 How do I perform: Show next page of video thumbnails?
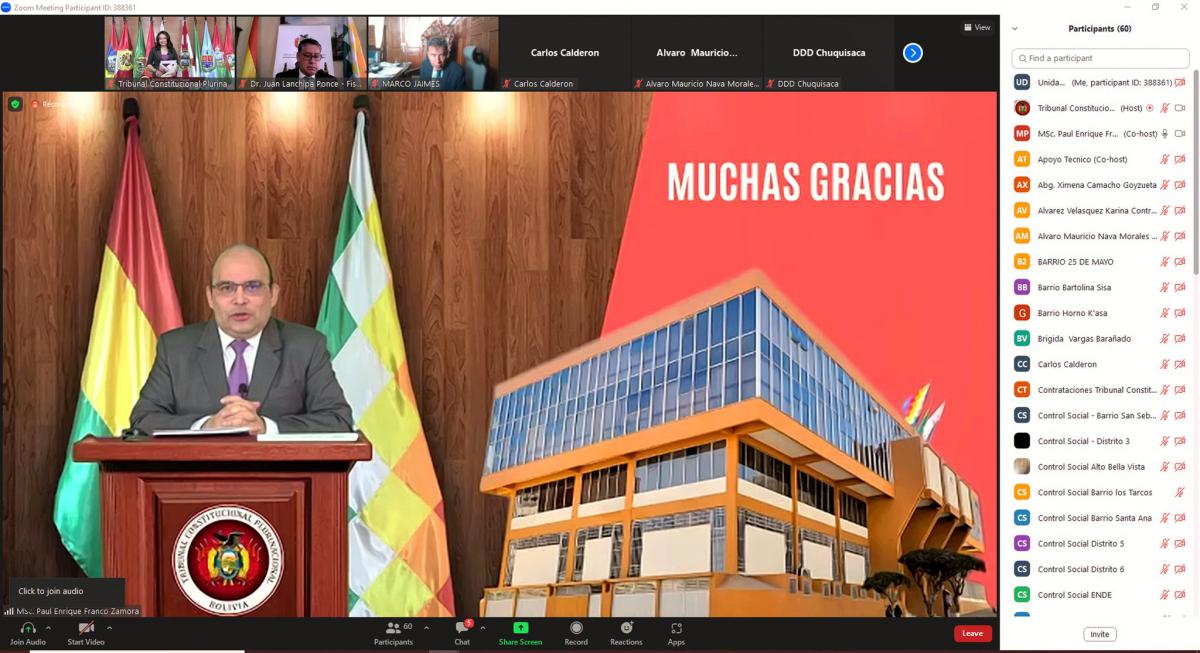tap(912, 53)
